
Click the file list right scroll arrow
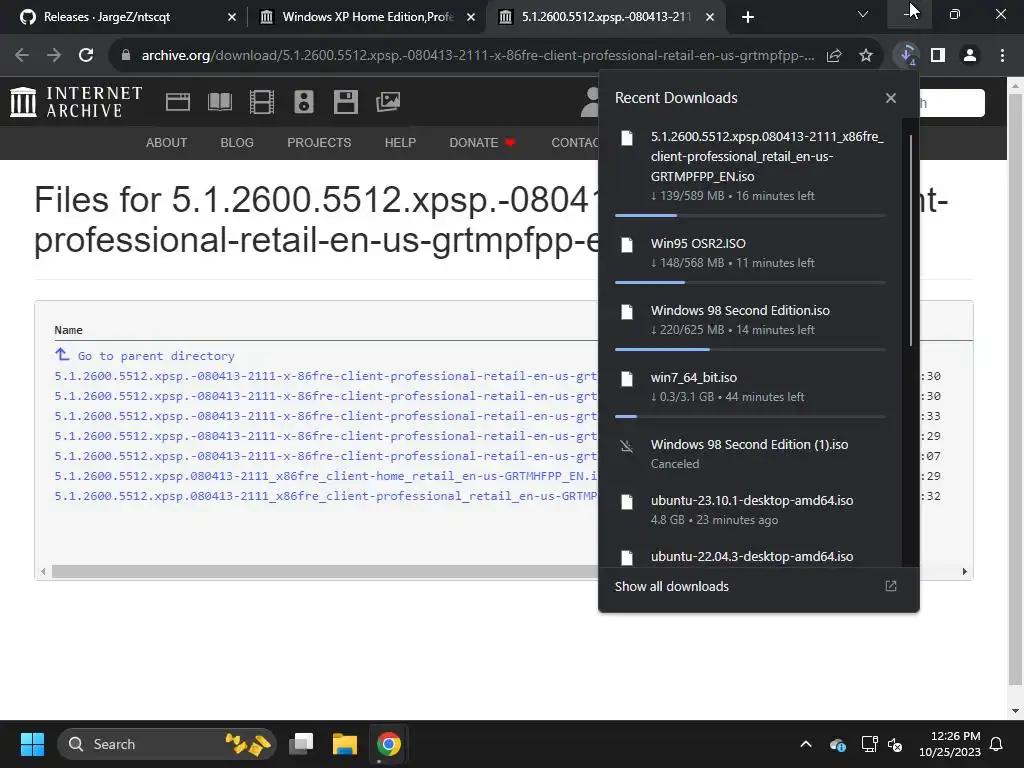coord(965,571)
